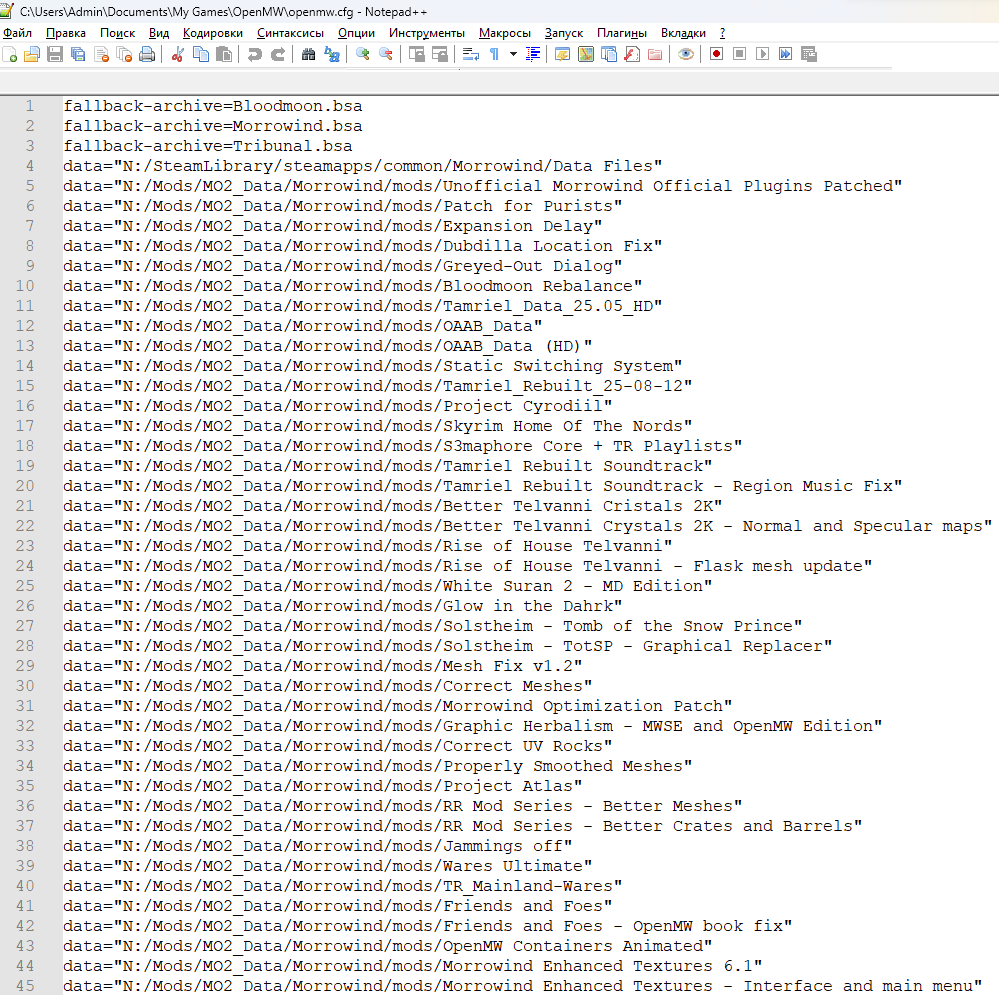Open the Function List icon

tap(631, 55)
